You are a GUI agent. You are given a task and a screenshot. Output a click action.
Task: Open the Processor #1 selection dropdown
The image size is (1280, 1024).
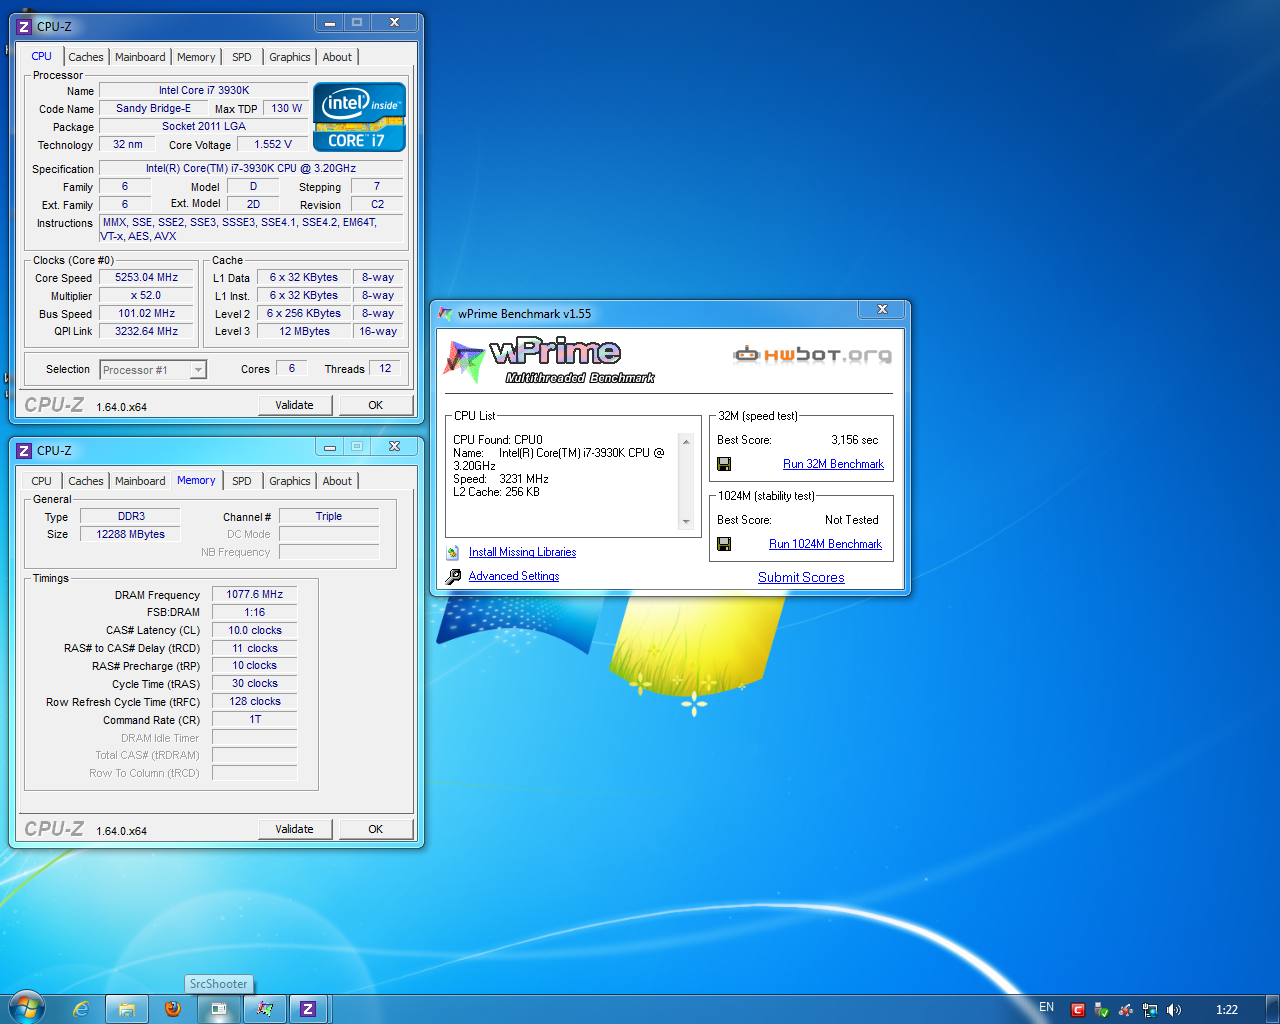(x=153, y=370)
